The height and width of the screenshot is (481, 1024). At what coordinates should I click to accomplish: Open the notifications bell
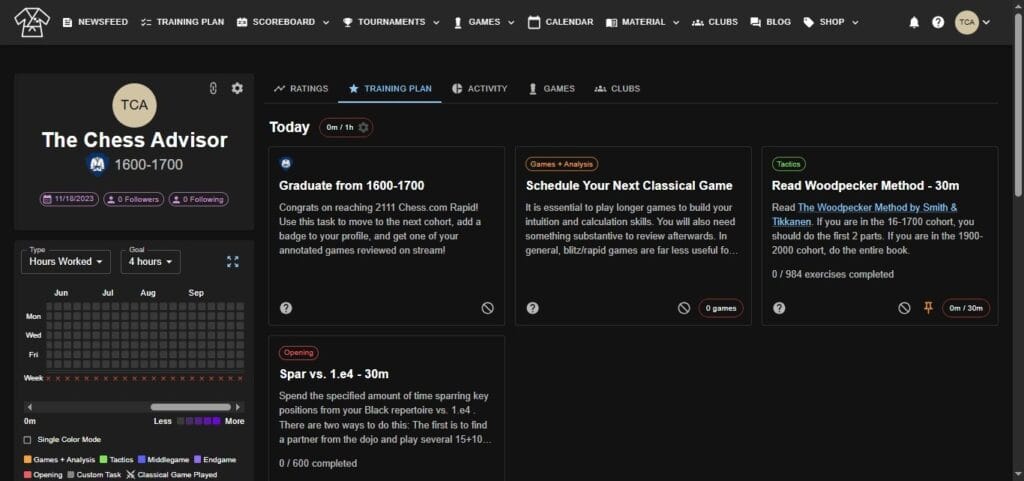[x=913, y=22]
